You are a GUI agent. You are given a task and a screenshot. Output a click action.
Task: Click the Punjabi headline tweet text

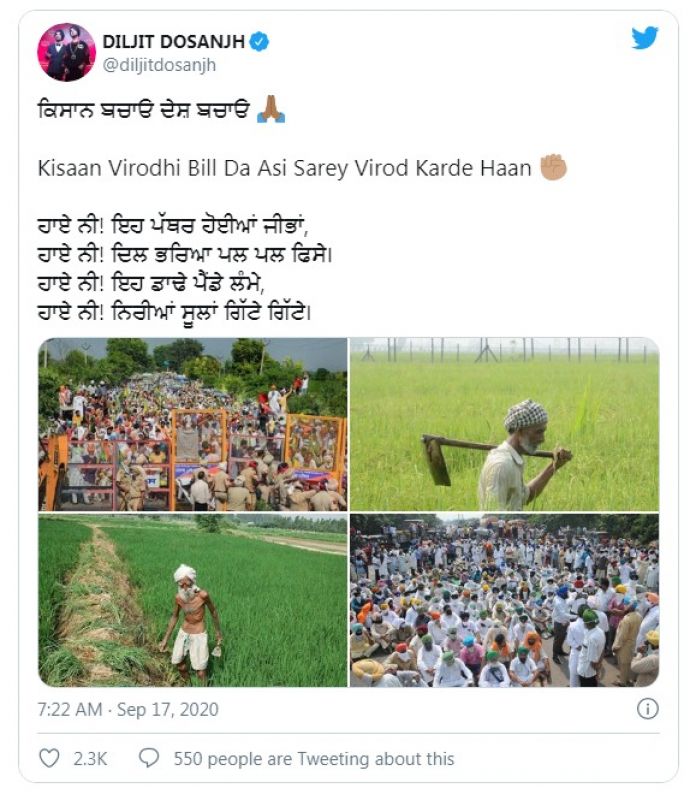pos(143,110)
